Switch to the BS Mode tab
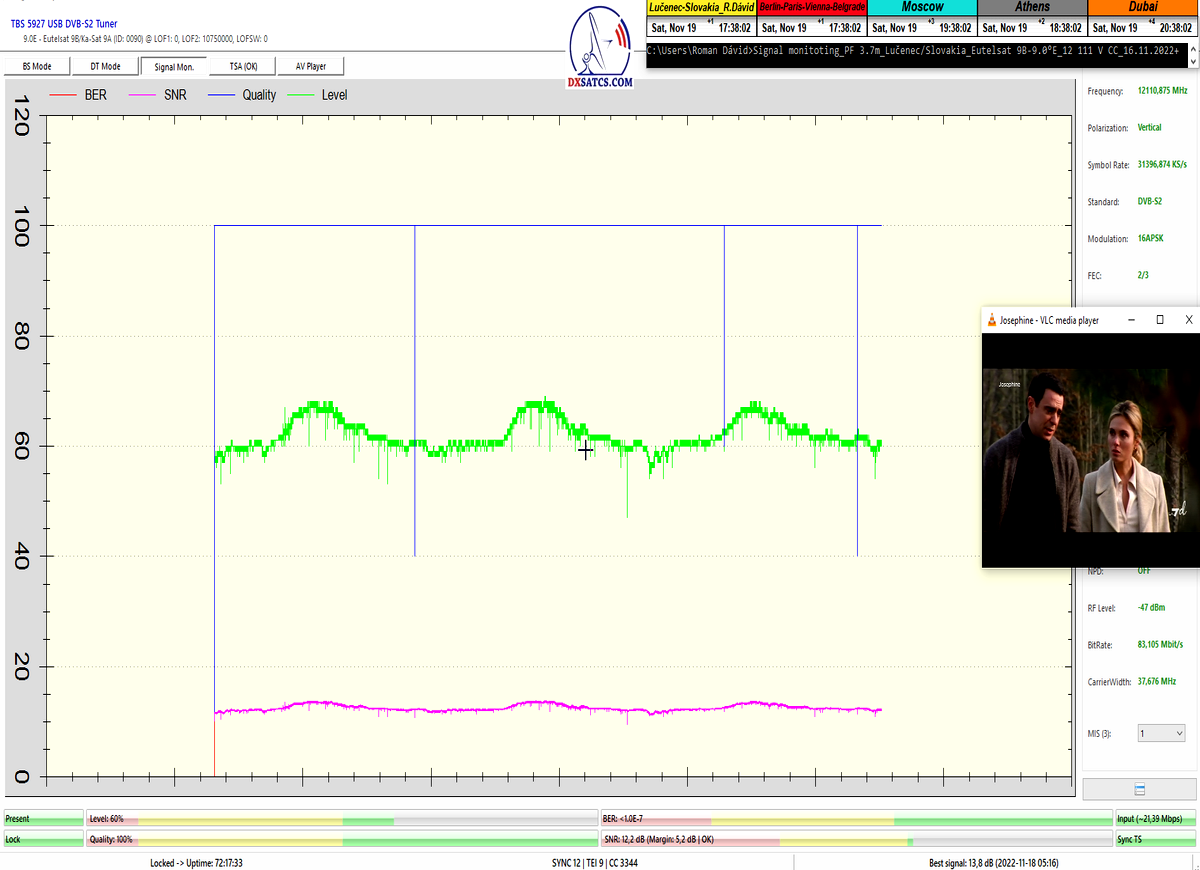Image resolution: width=1200 pixels, height=870 pixels. [38, 66]
